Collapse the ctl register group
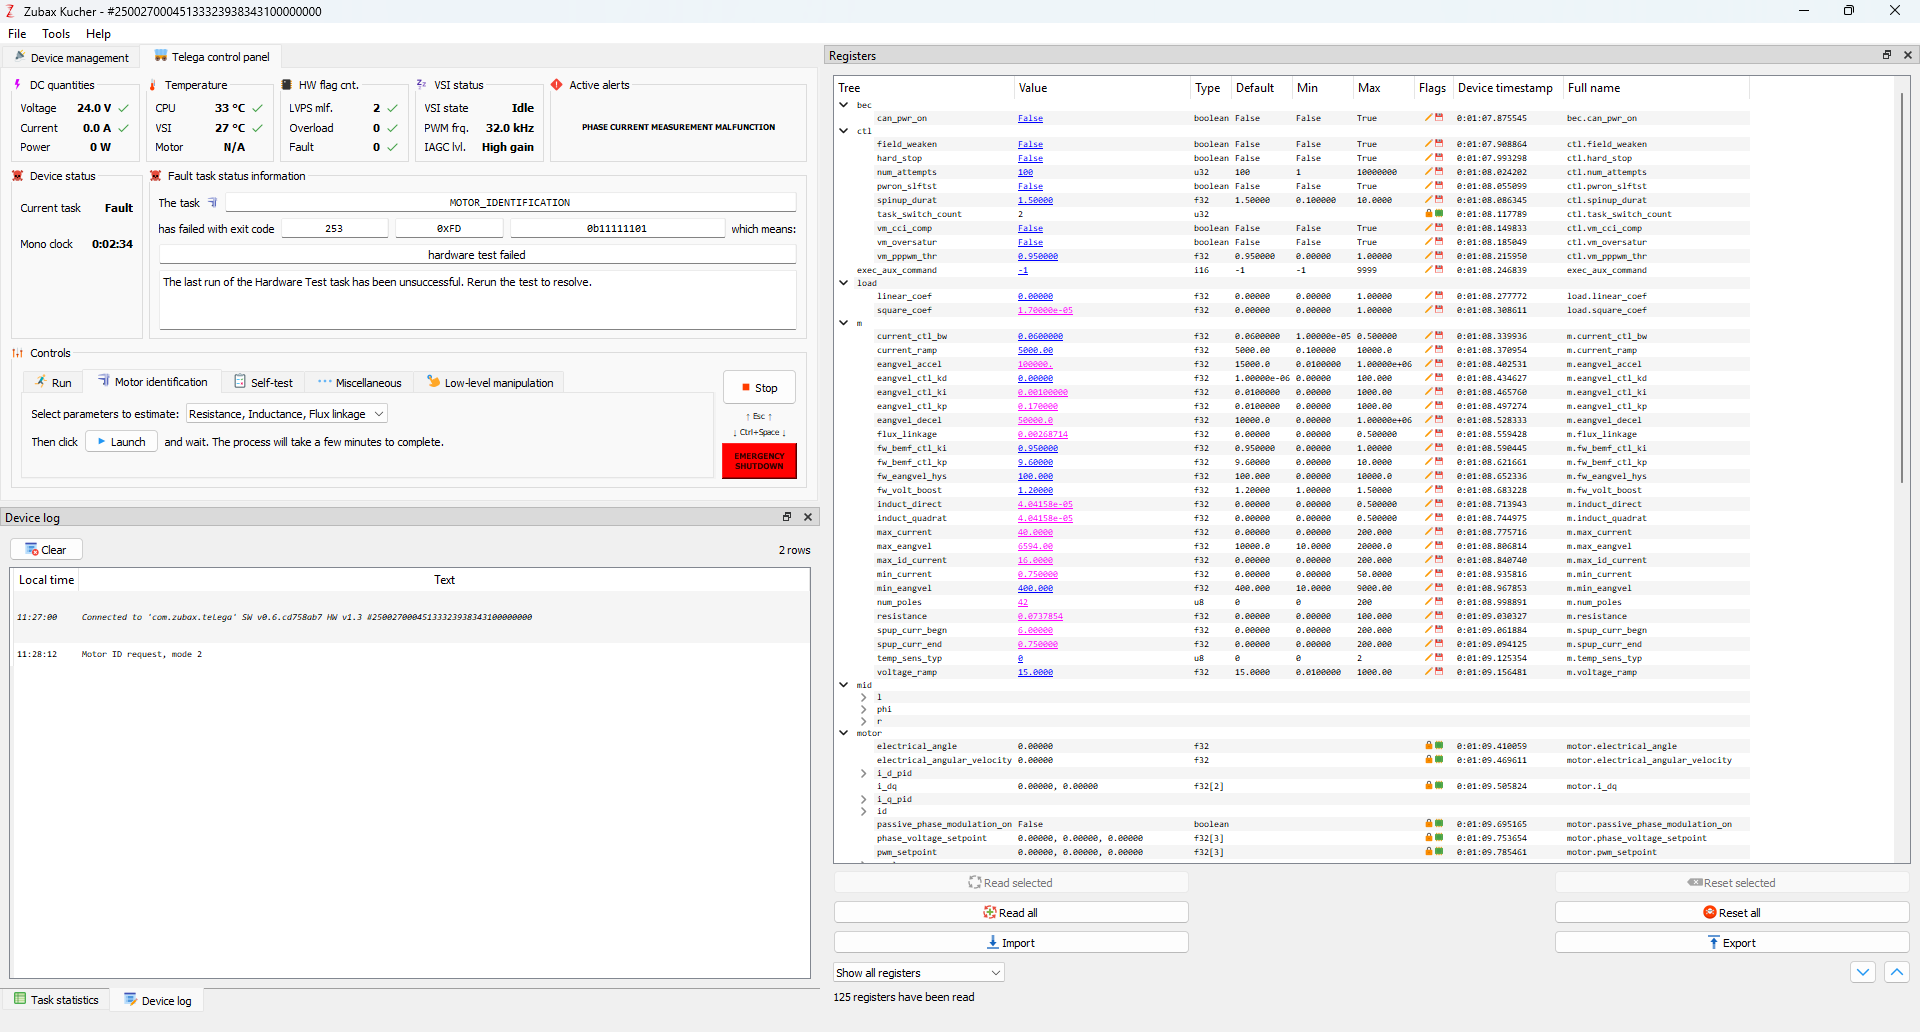Screen dimensions: 1920x1032 (844, 130)
